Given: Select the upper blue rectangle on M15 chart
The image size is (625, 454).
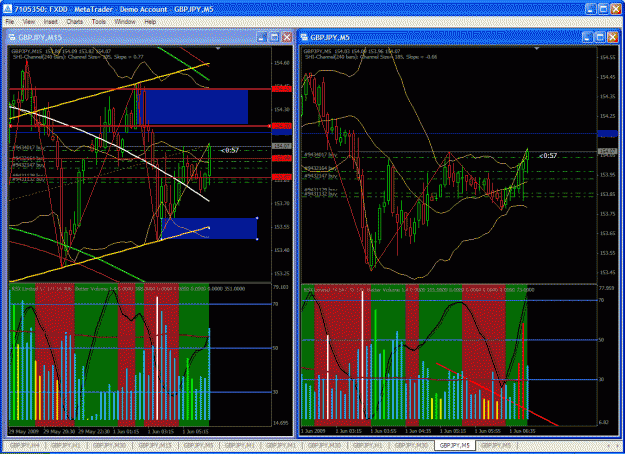Looking at the screenshot, I should tap(194, 106).
